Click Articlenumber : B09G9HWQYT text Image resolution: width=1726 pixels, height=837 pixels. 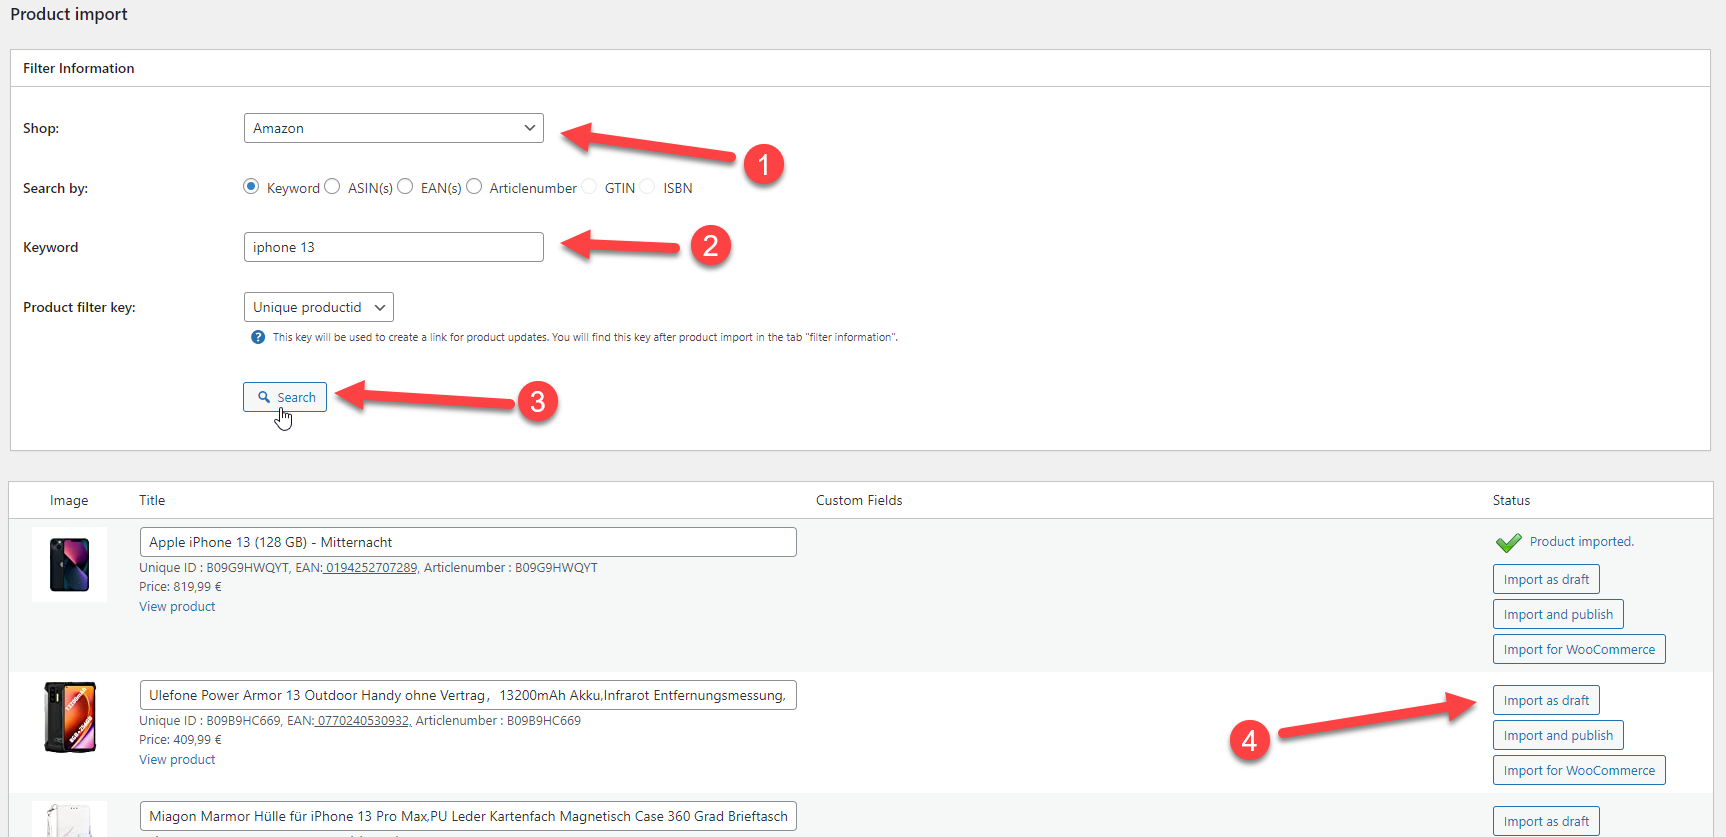pyautogui.click(x=511, y=568)
